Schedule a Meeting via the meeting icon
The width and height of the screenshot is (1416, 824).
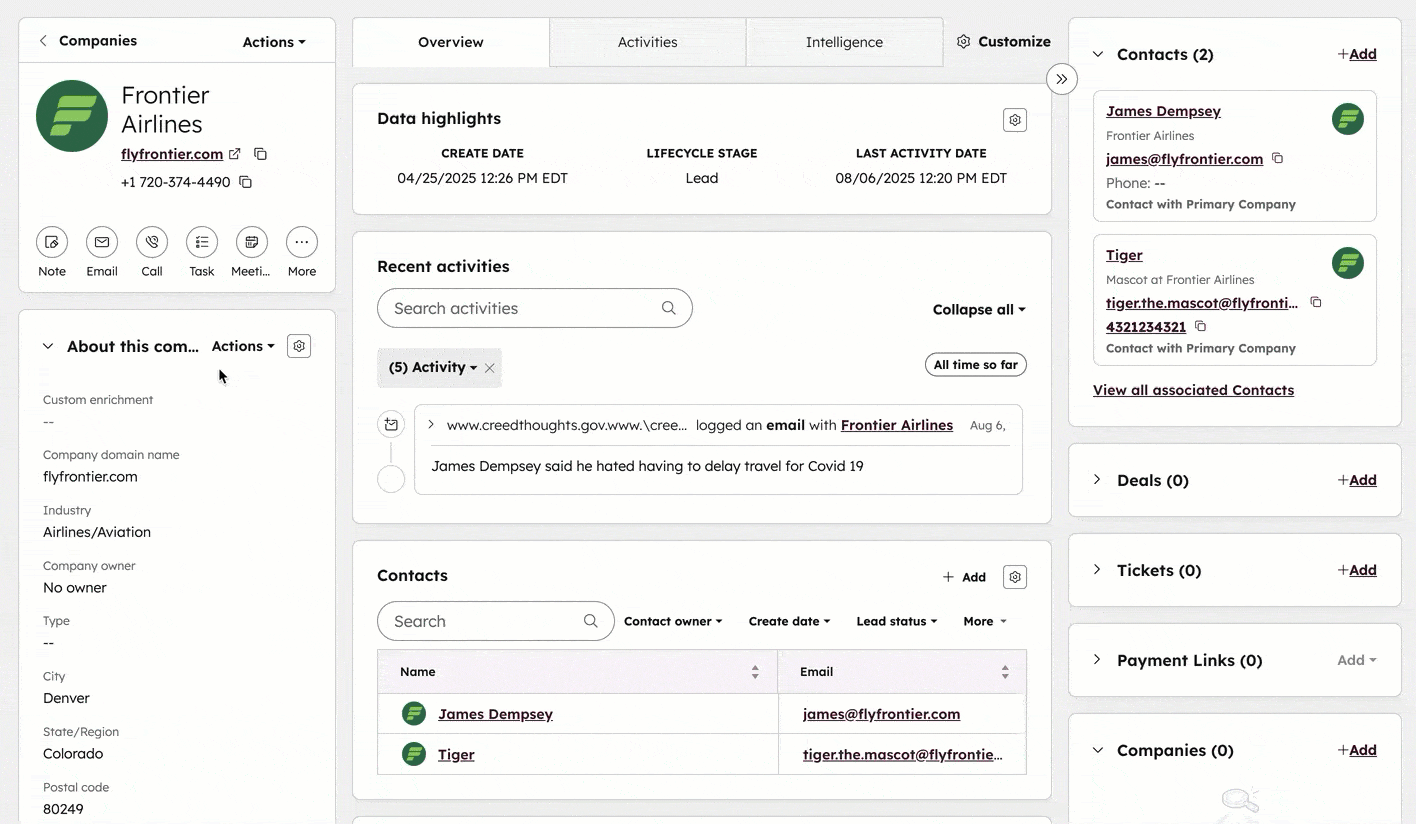click(x=251, y=242)
